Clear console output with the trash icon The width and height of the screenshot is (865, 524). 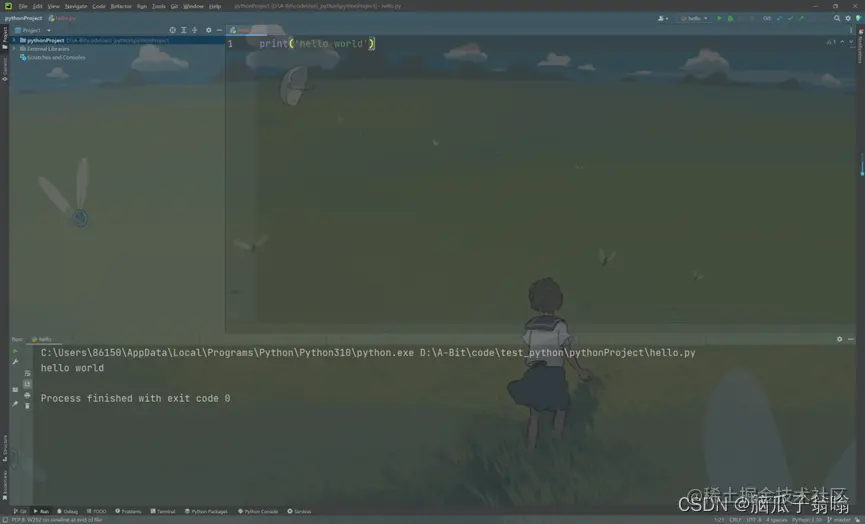[27, 406]
